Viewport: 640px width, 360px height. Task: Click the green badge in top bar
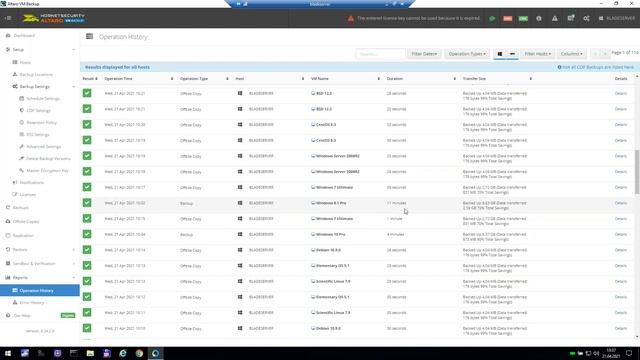[523, 18]
